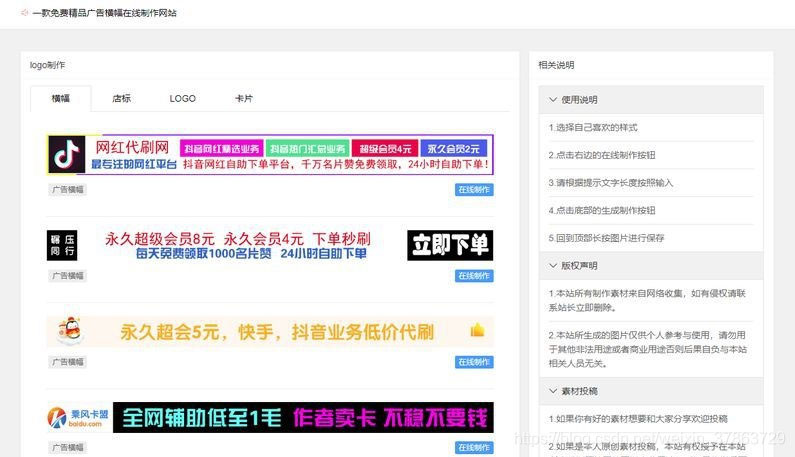
Task: Click the small site logo icon in the header
Action: 24,13
